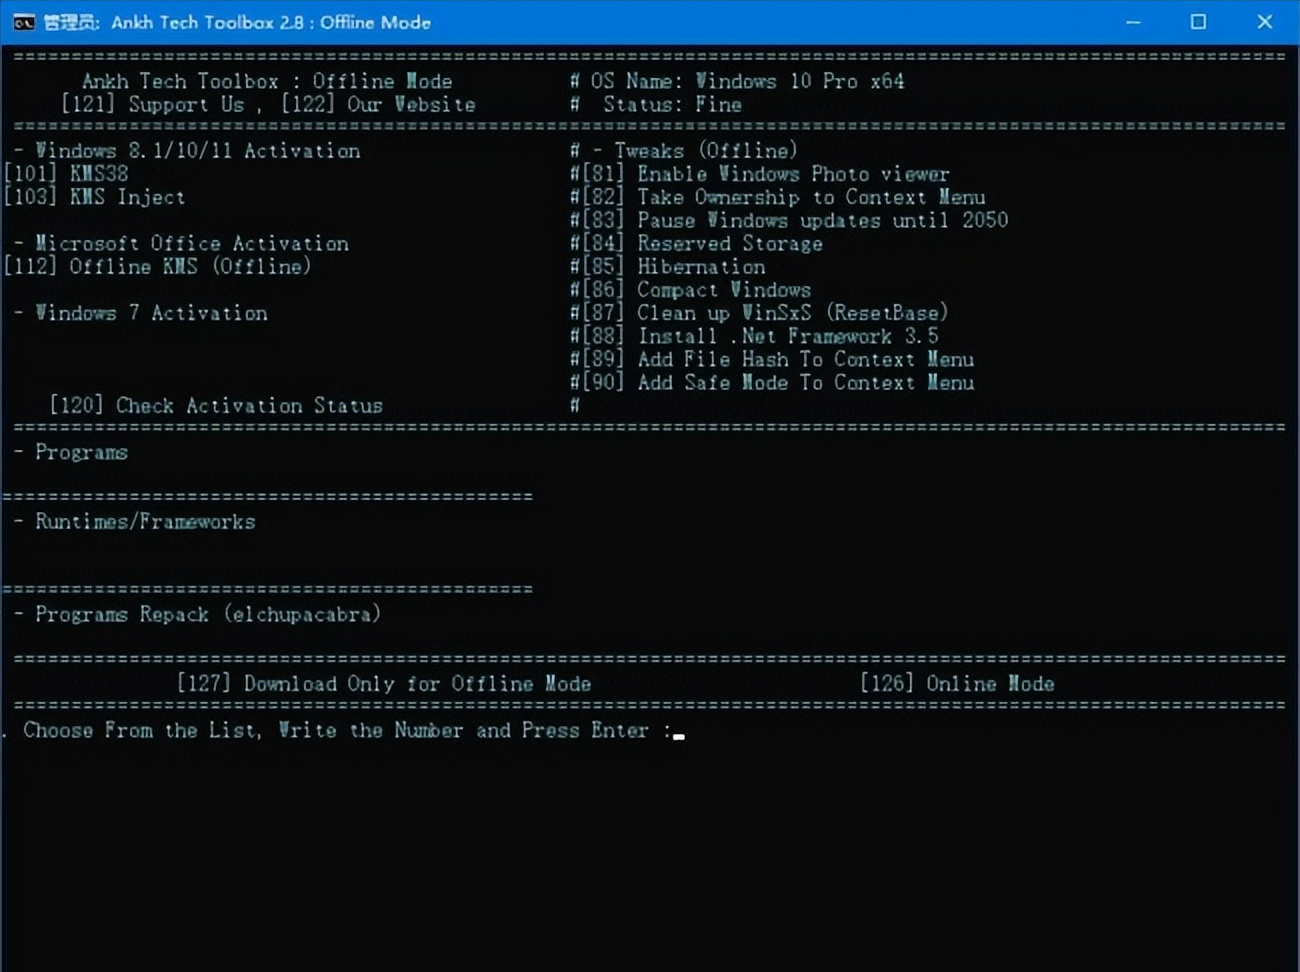Select '[81] Enable Windows Photo viewer'
This screenshot has width=1300, height=972.
click(x=766, y=174)
